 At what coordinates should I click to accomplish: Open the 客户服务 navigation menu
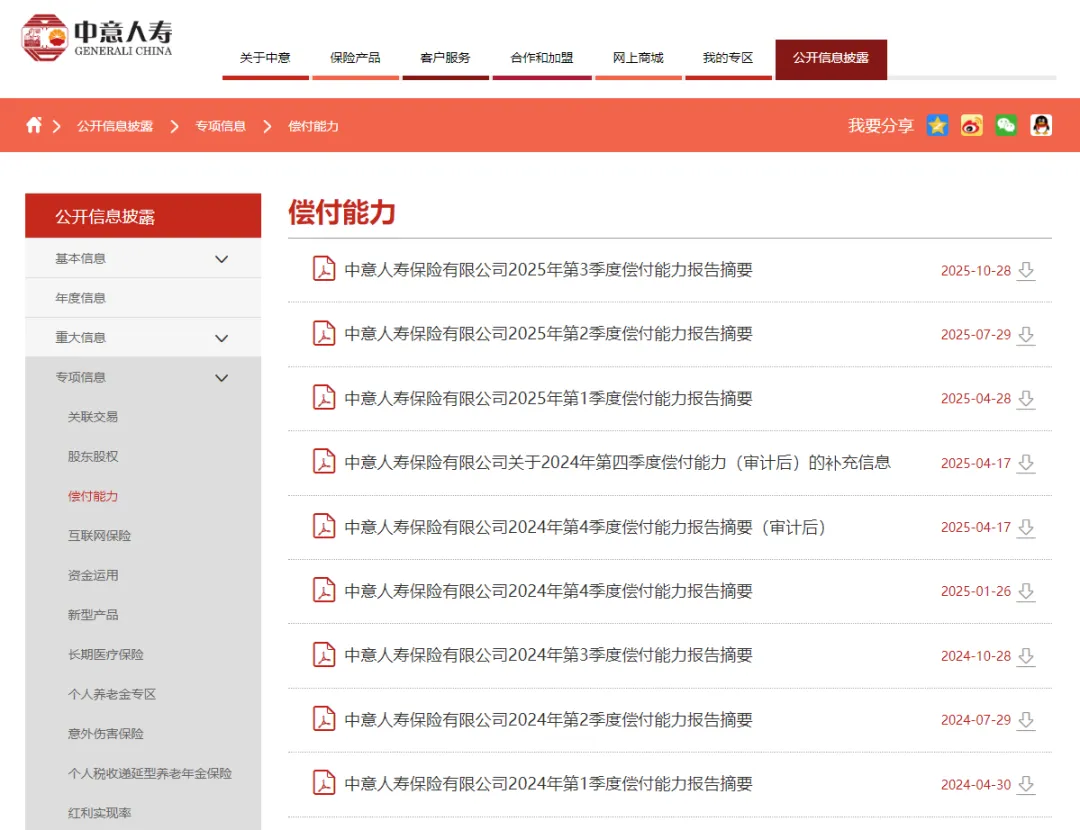pyautogui.click(x=445, y=58)
